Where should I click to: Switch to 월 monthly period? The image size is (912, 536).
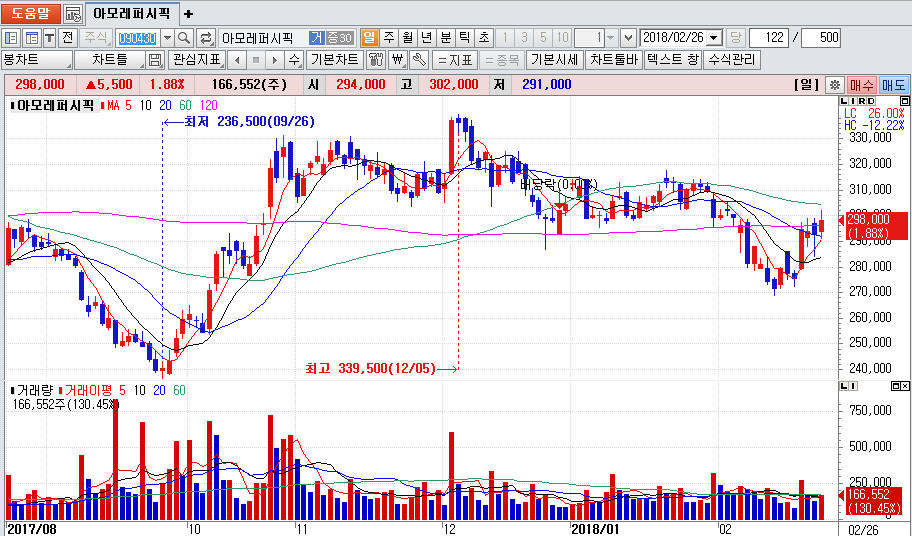coord(407,37)
